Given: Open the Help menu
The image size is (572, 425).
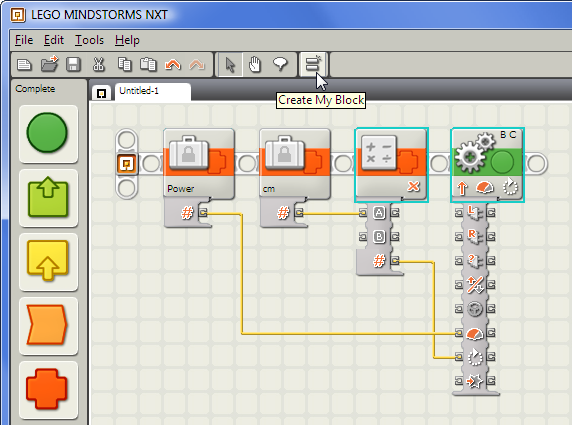Looking at the screenshot, I should (127, 40).
